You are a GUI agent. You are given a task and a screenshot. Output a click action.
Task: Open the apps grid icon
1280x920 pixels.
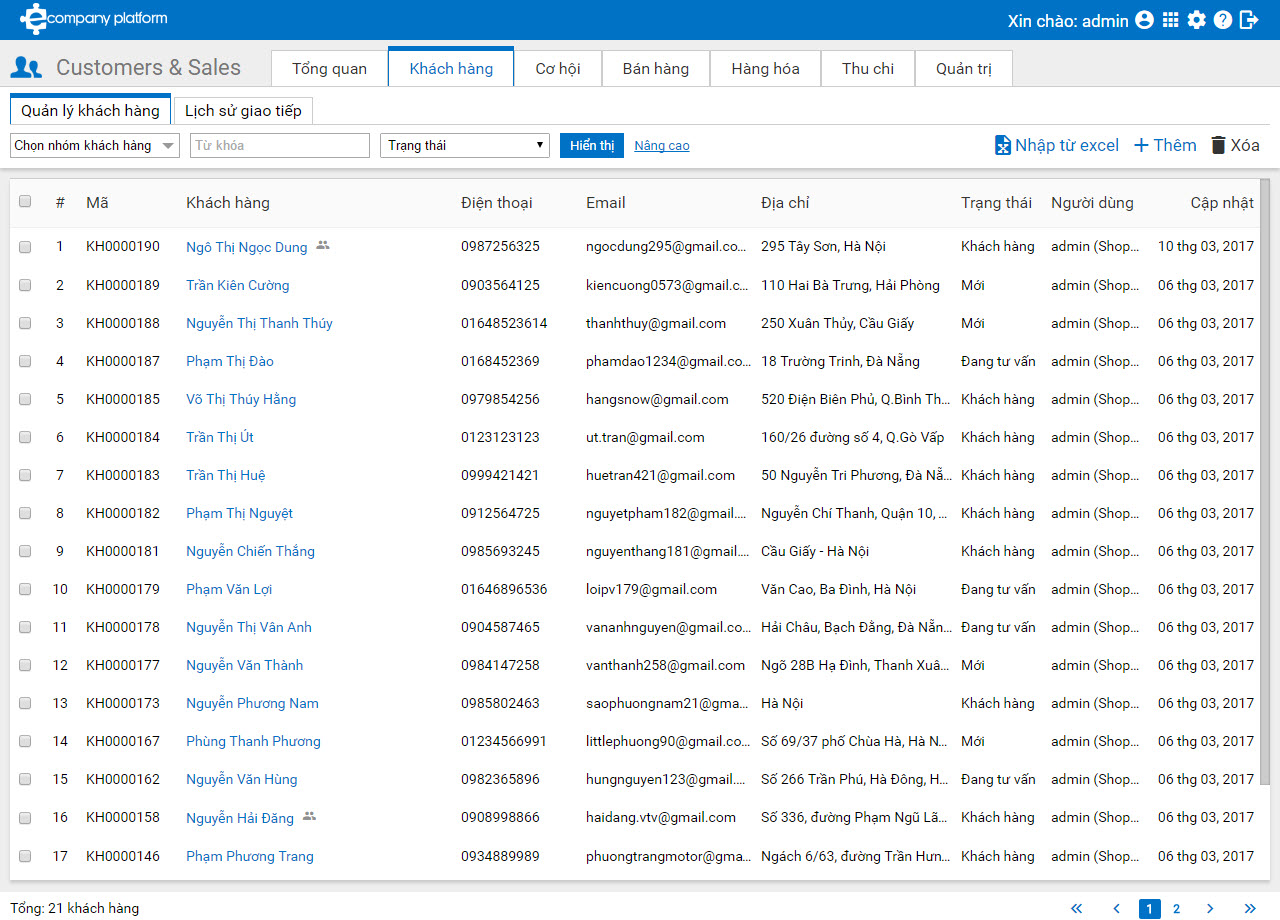1171,20
